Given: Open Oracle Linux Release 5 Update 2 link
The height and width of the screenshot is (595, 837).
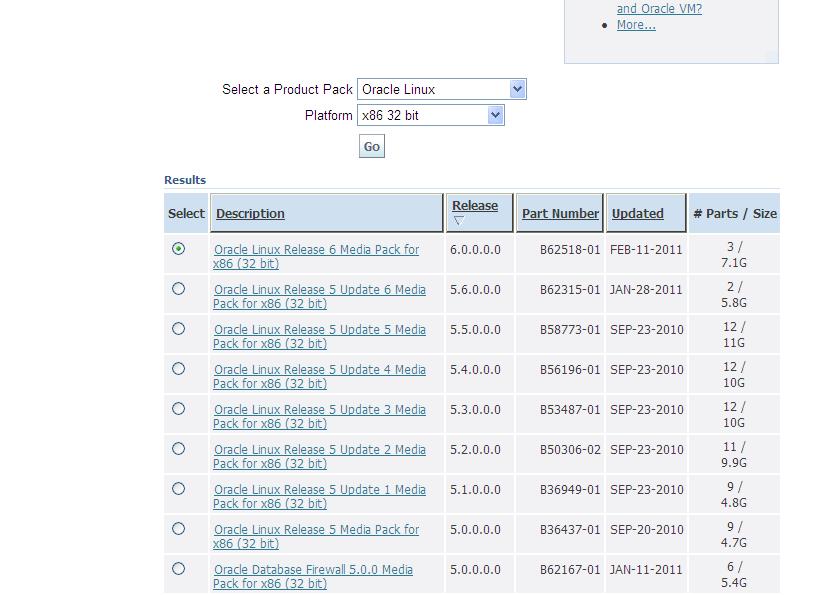Looking at the screenshot, I should click(x=319, y=456).
